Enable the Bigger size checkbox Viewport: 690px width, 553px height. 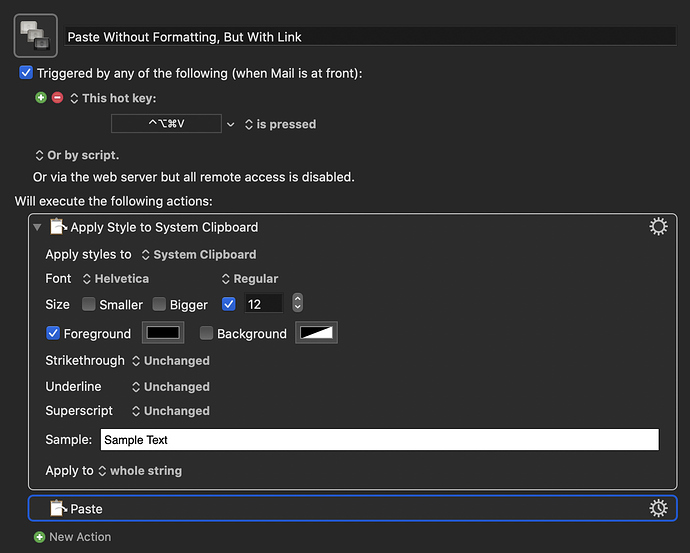click(159, 304)
